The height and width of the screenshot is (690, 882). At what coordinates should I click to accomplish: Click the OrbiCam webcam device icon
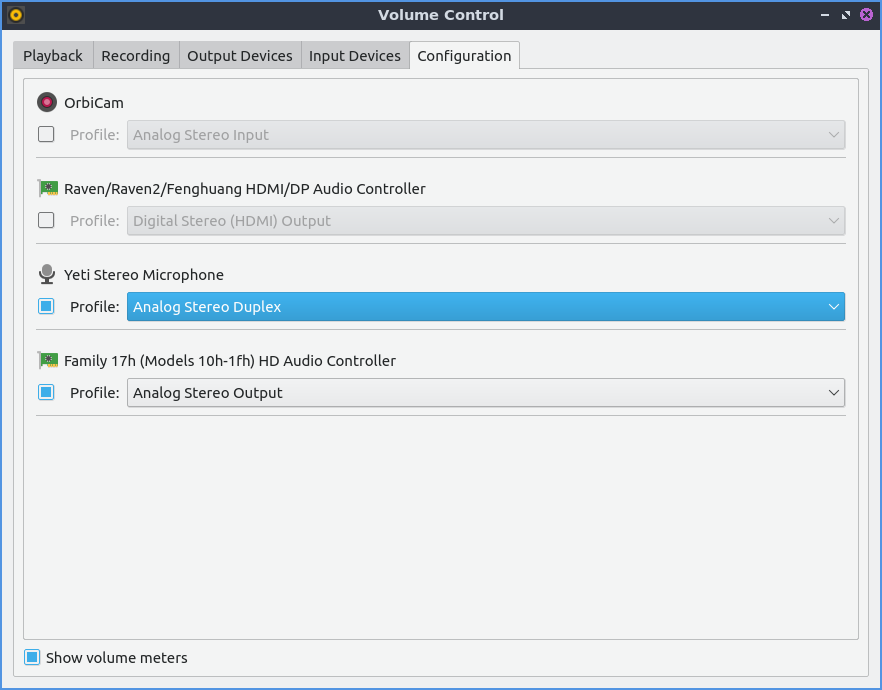(47, 102)
